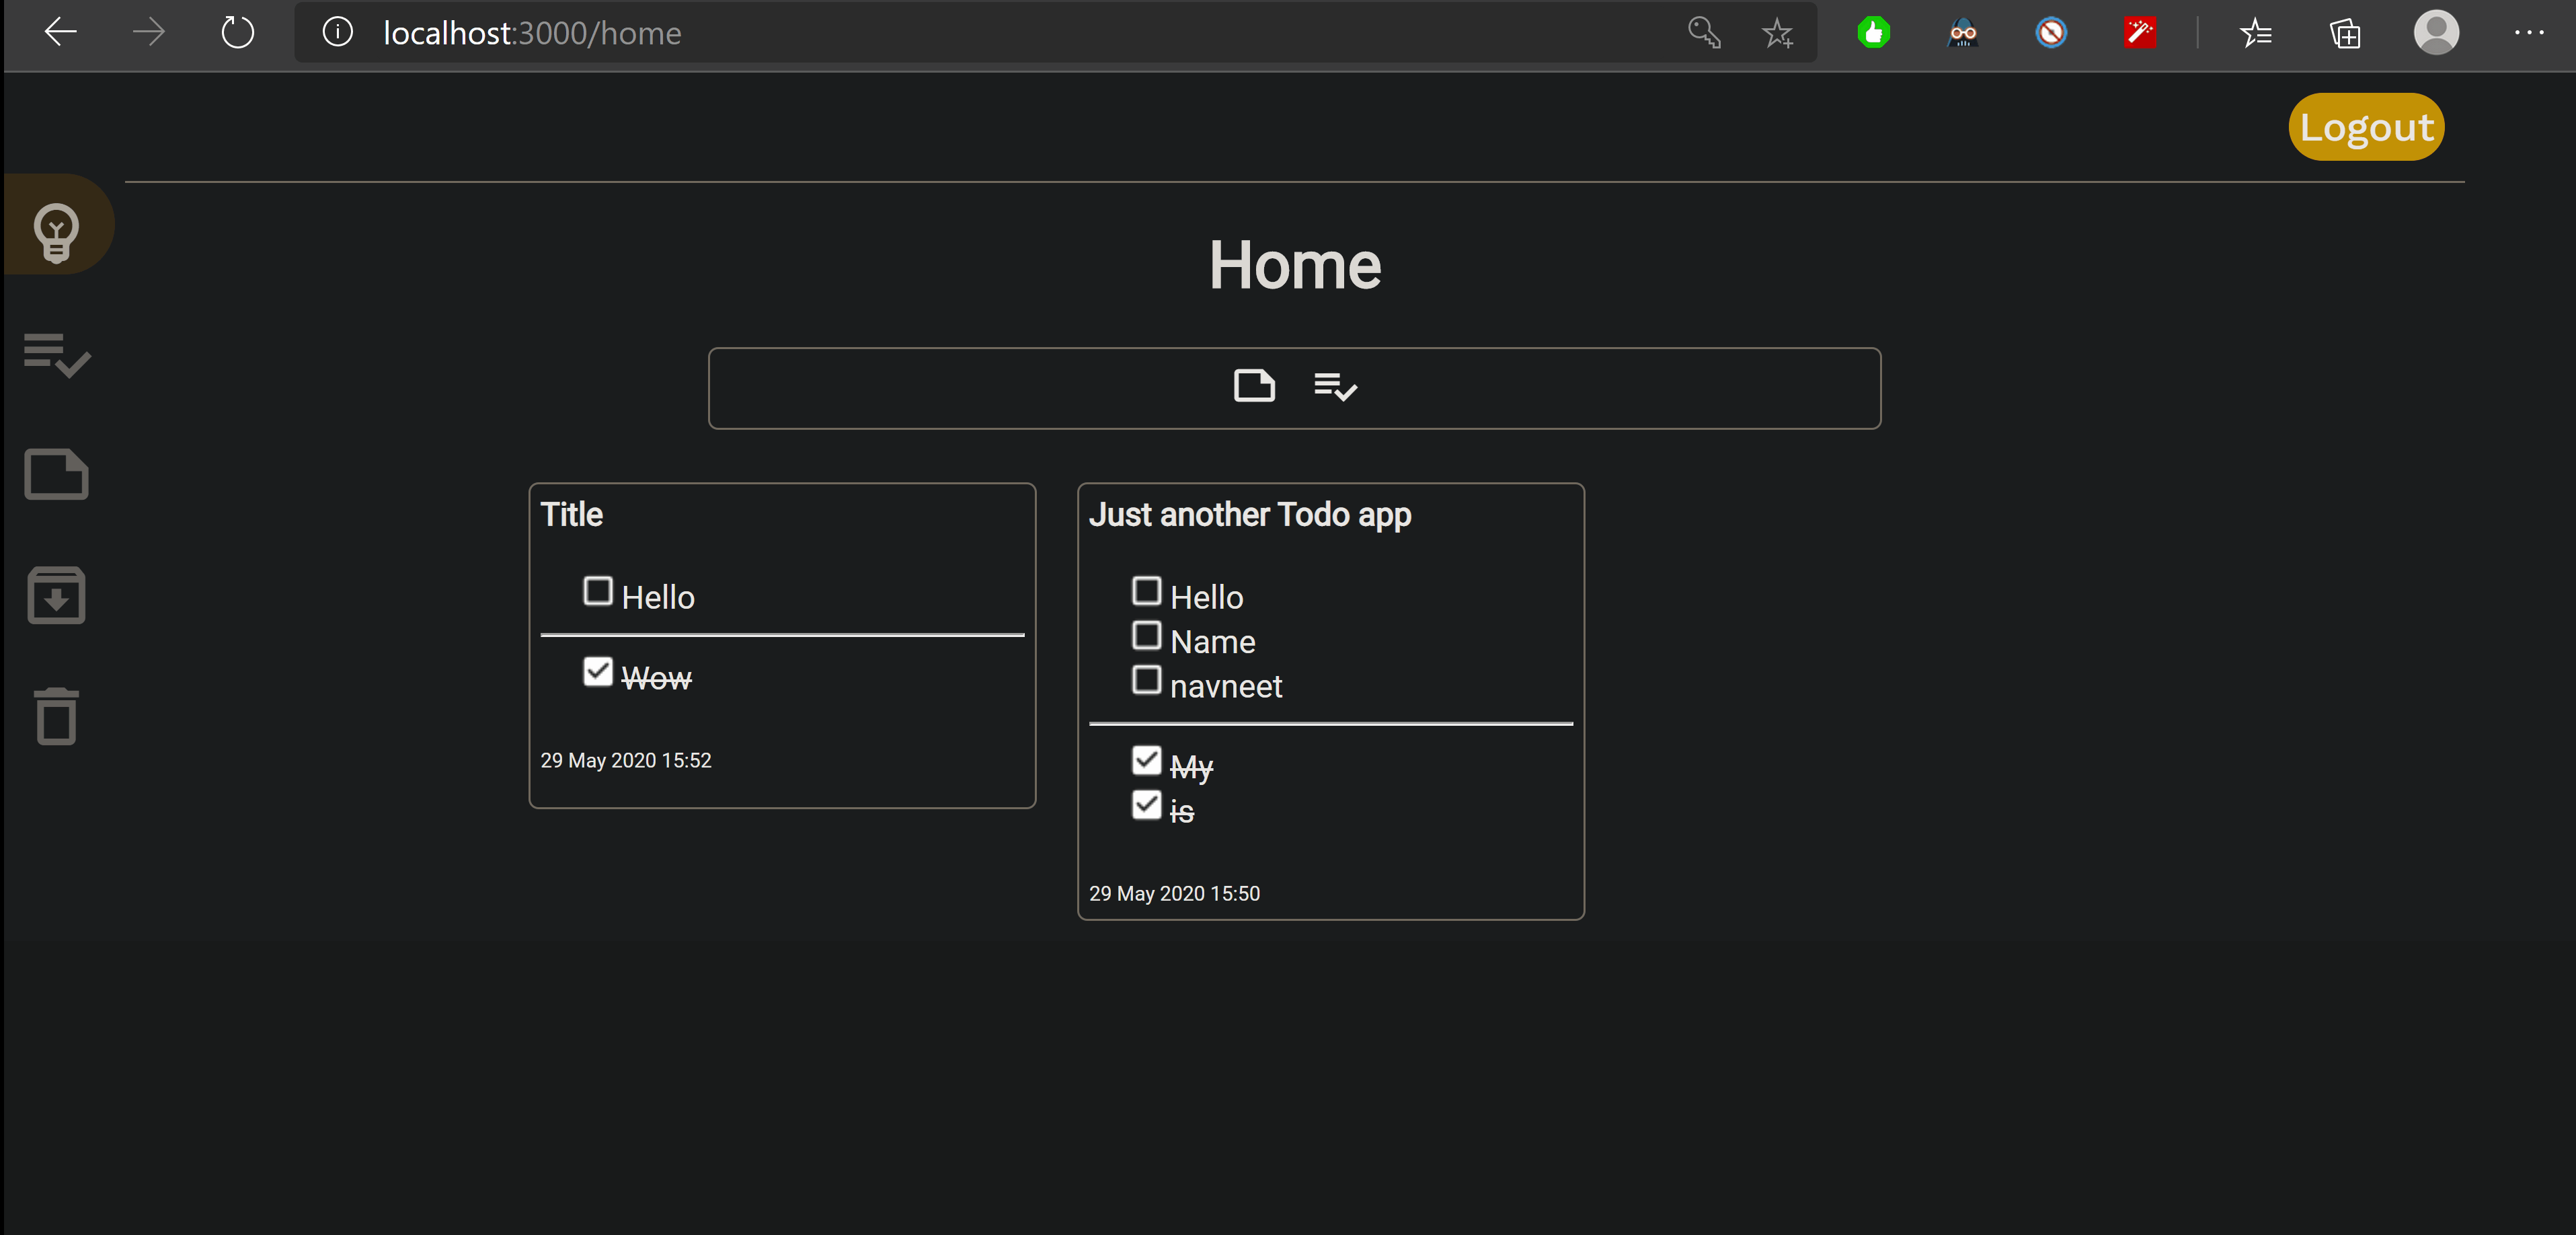
Task: Select the notes sidebar icon
Action: [x=56, y=474]
